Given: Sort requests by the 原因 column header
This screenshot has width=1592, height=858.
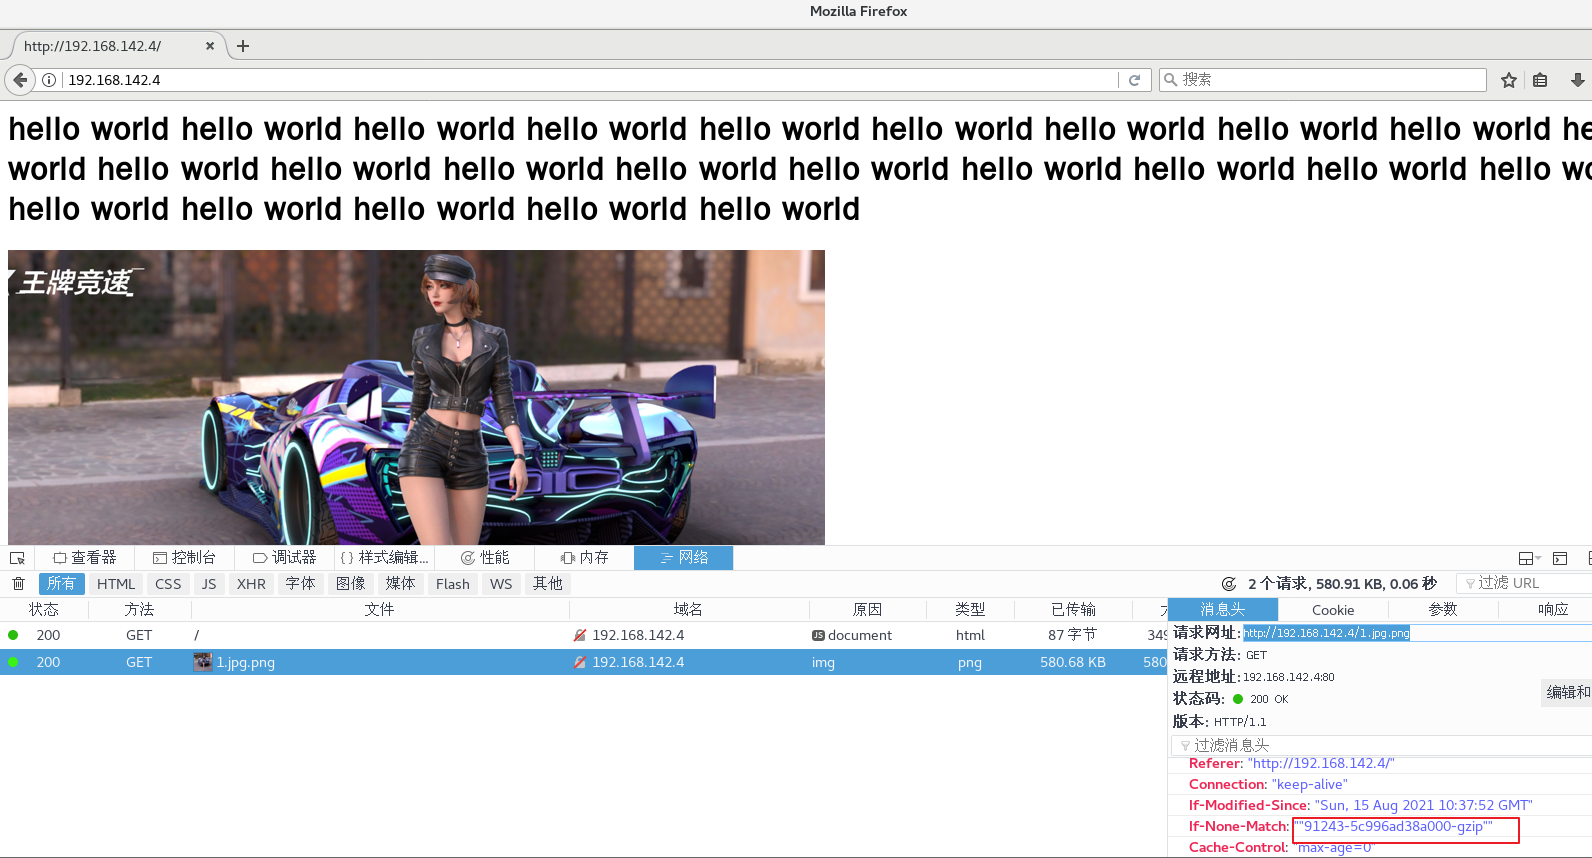Looking at the screenshot, I should click(867, 609).
